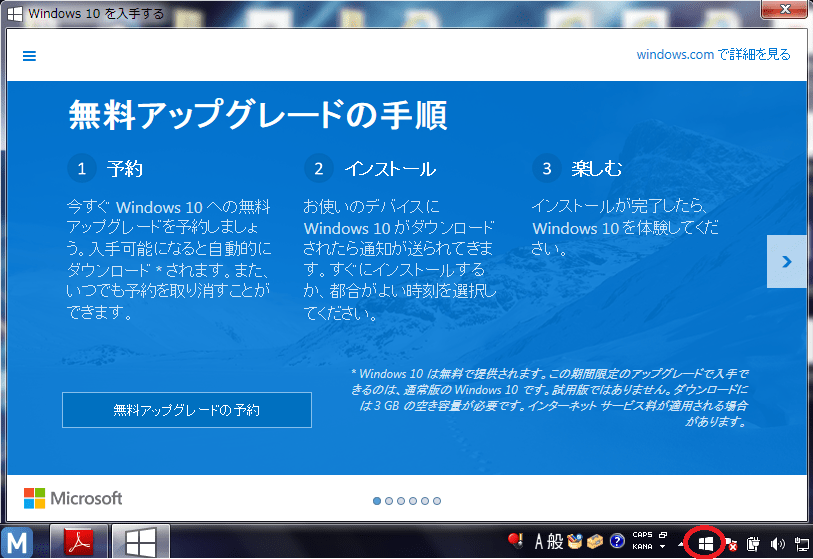Close the Windows 10 を入手する window
Screen dimensions: 813x559
(785, 8)
